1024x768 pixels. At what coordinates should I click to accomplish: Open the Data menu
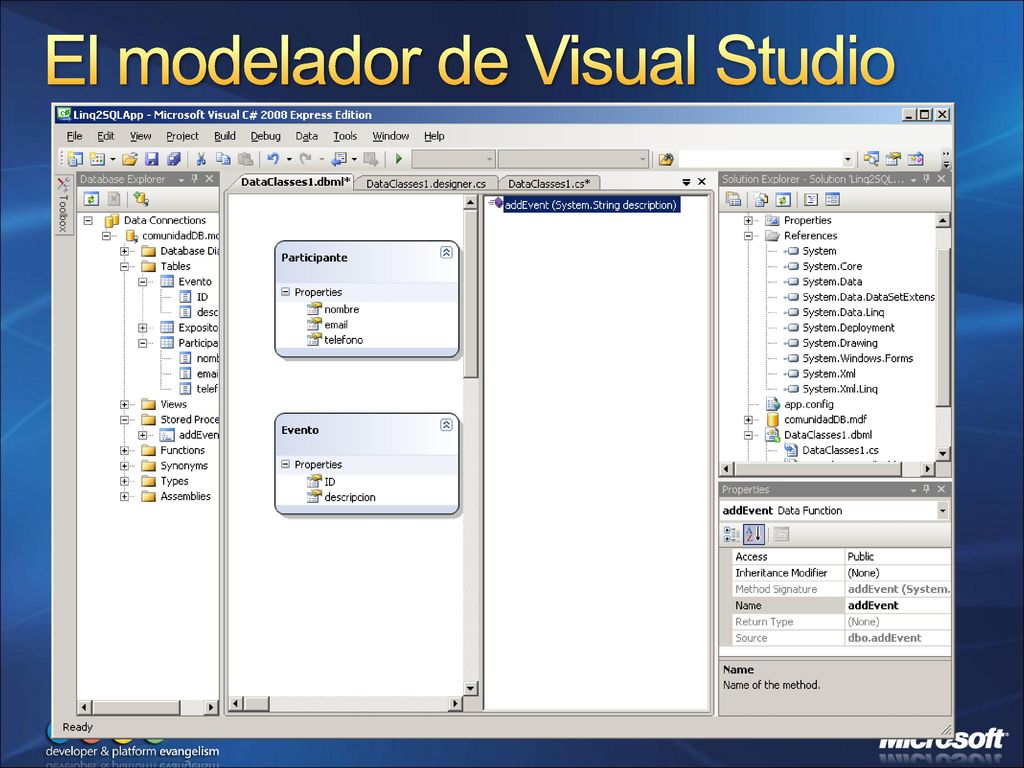click(x=306, y=136)
